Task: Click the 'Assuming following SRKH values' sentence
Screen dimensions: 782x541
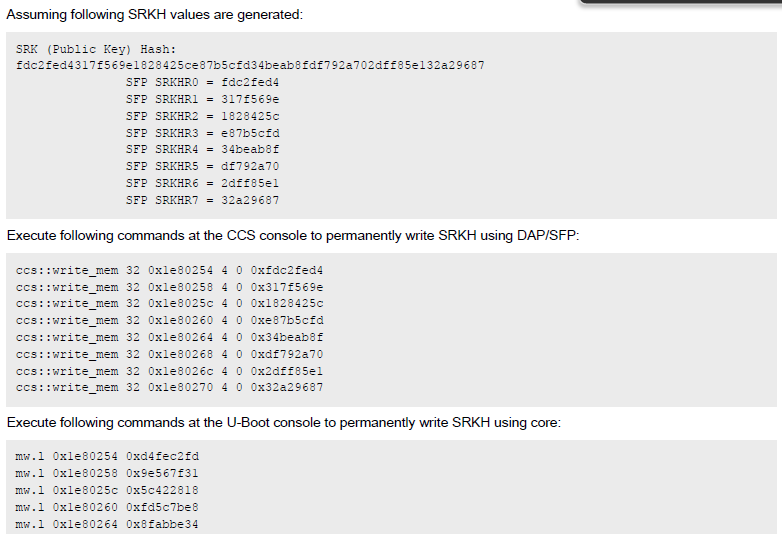Action: [x=155, y=15]
